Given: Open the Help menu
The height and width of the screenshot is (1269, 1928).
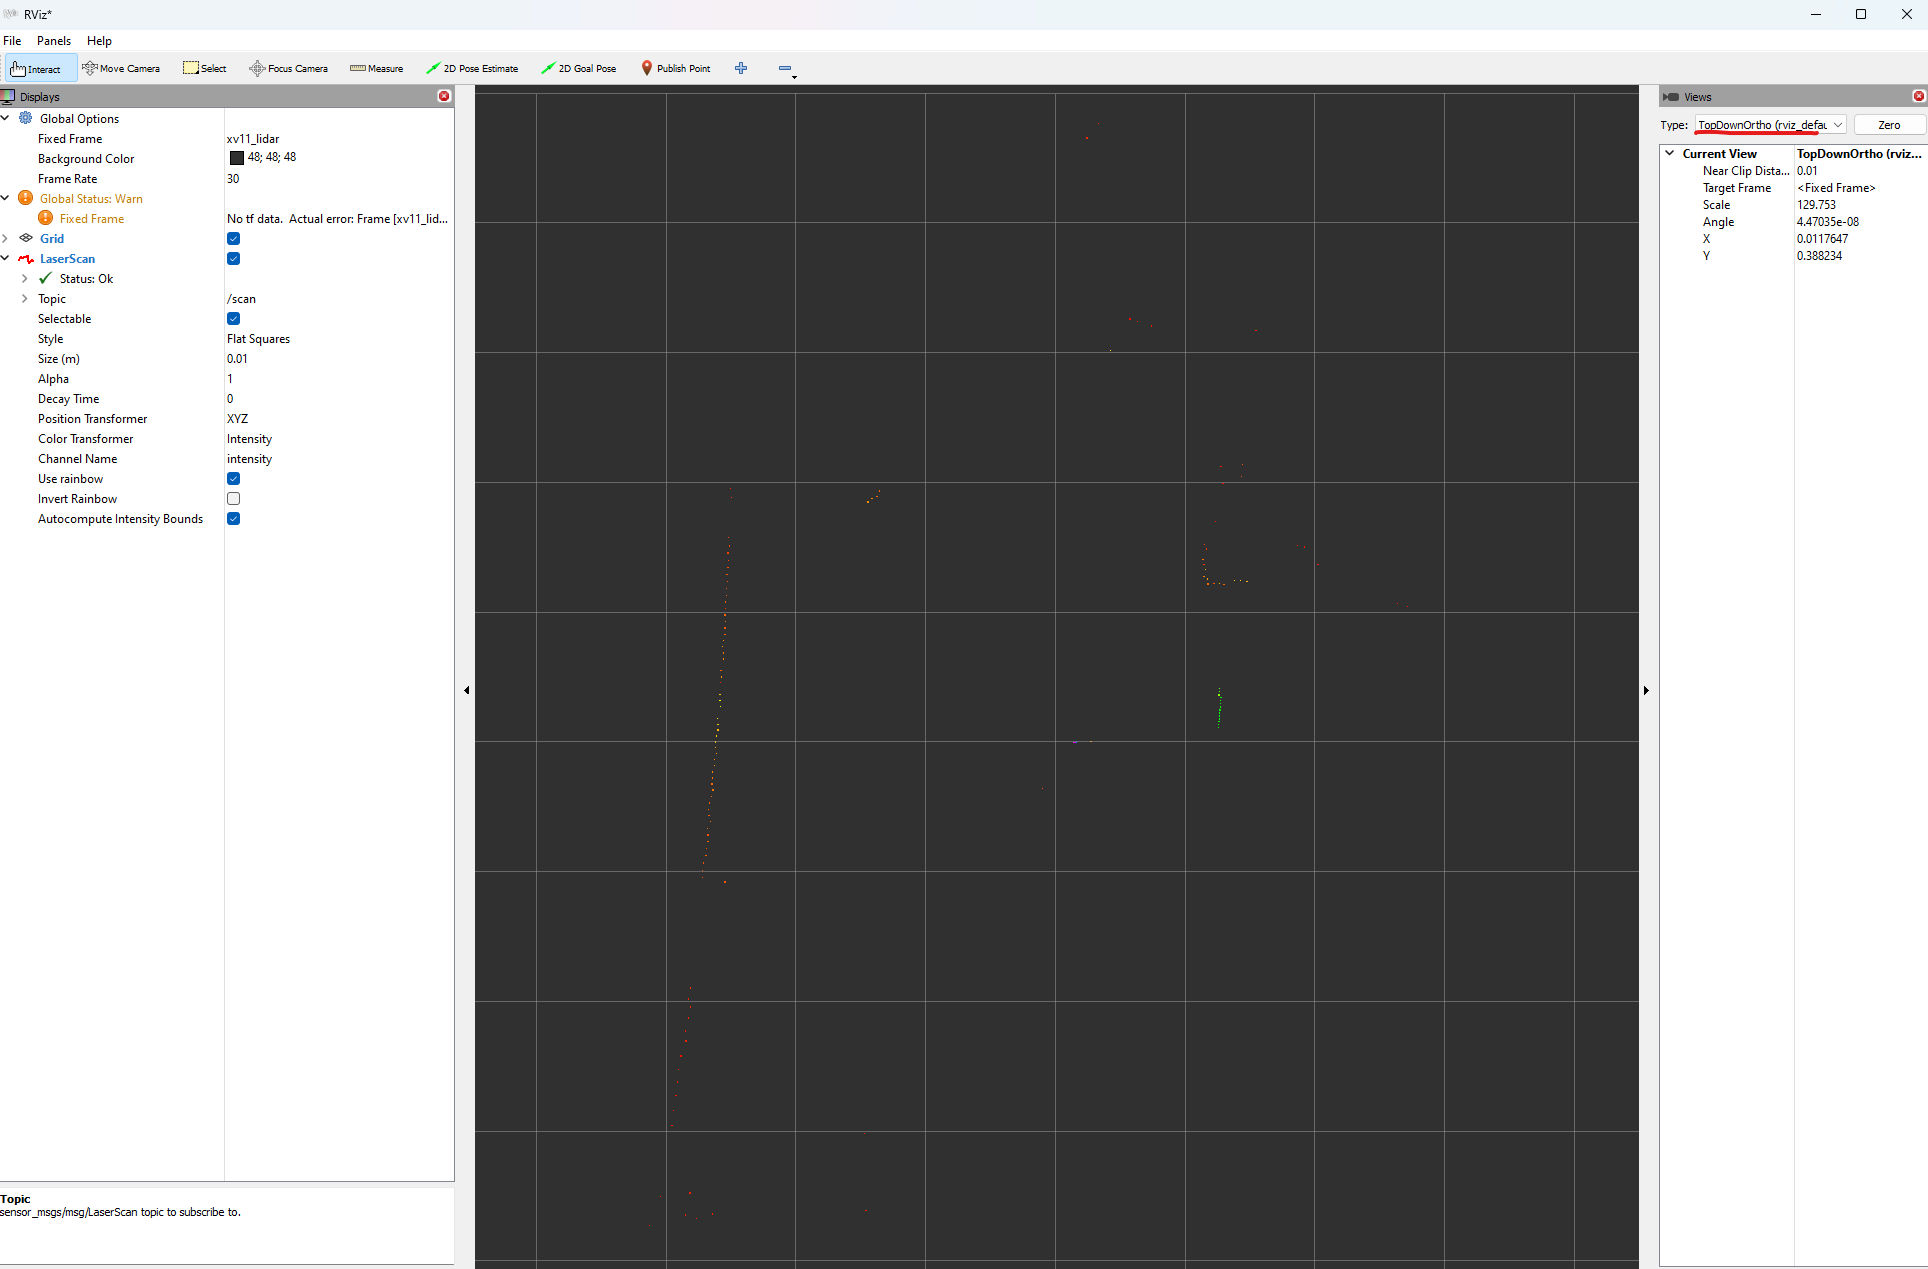Looking at the screenshot, I should [99, 41].
